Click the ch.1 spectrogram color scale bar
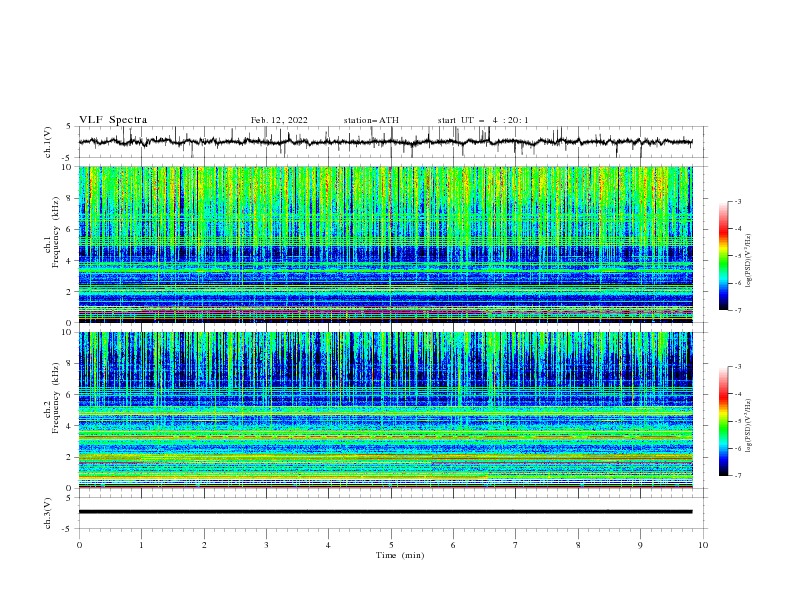The height and width of the screenshot is (612, 792). pos(723,256)
